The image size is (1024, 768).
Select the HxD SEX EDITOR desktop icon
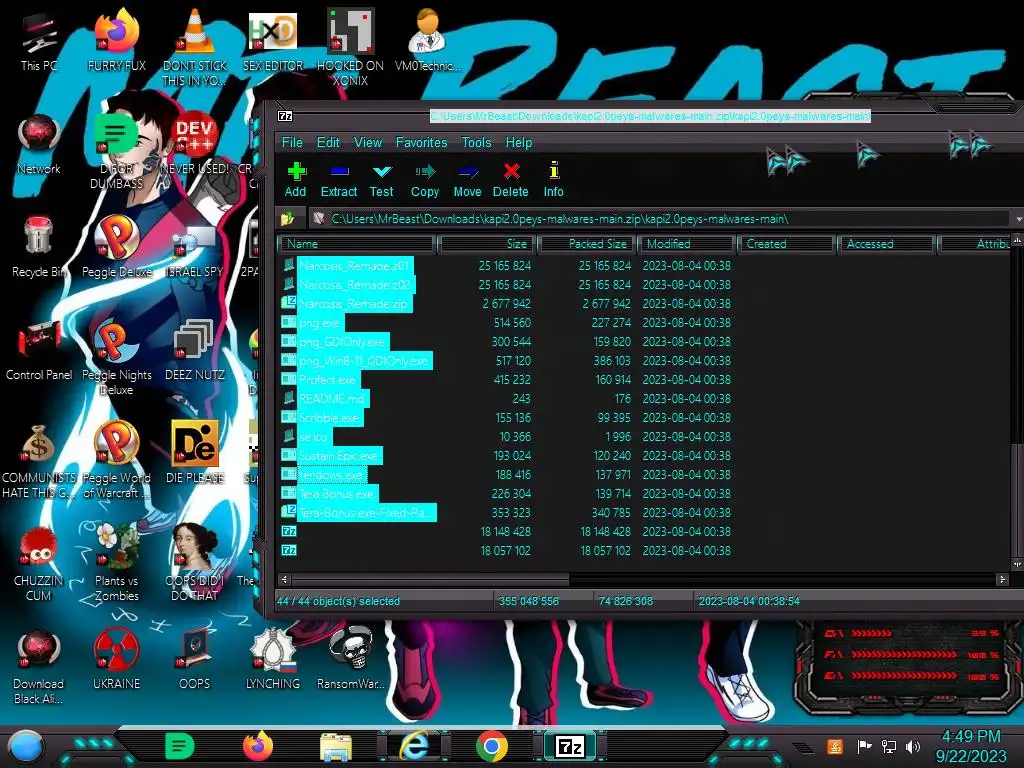tap(273, 40)
